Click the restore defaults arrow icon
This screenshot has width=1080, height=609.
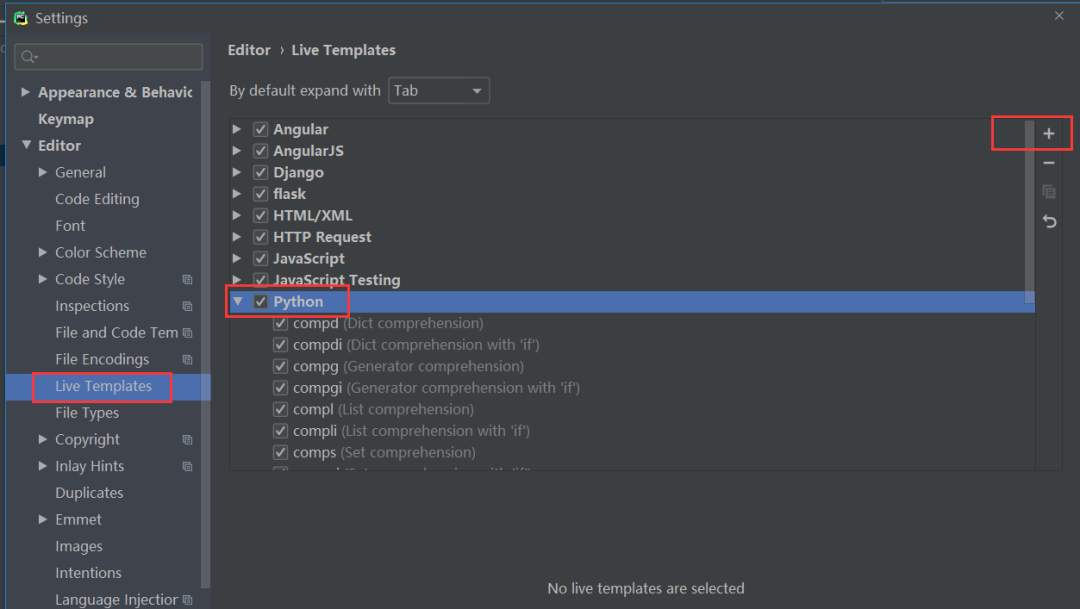pos(1048,221)
